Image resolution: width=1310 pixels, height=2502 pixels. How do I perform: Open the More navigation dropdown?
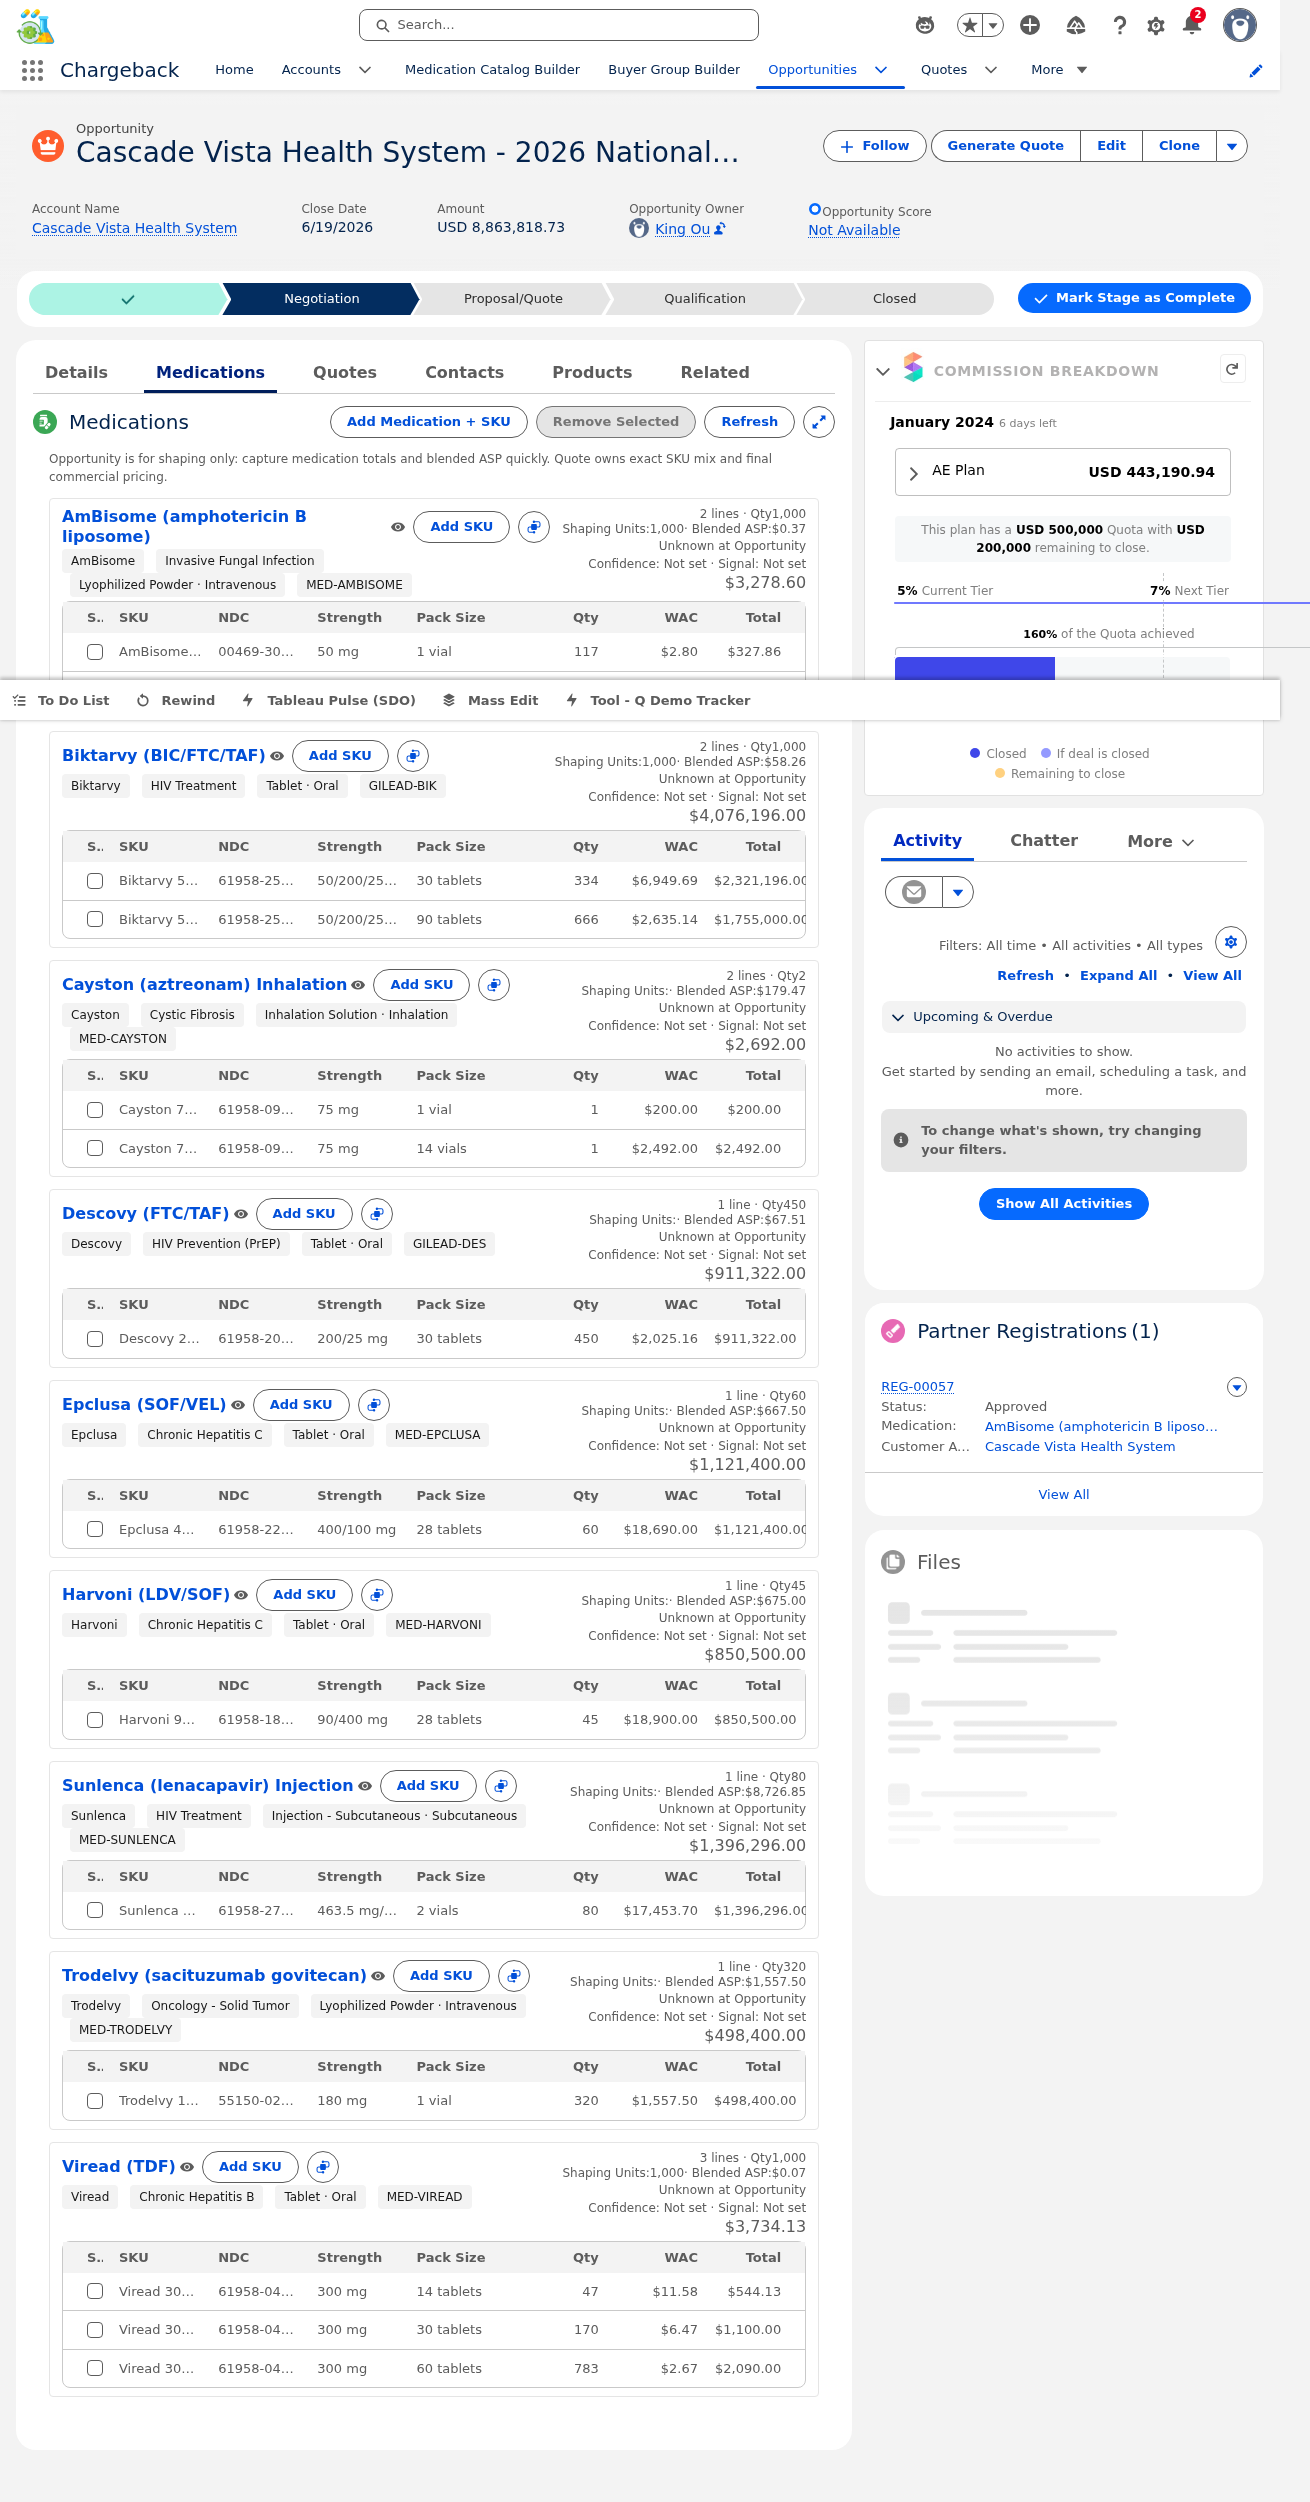[1059, 70]
